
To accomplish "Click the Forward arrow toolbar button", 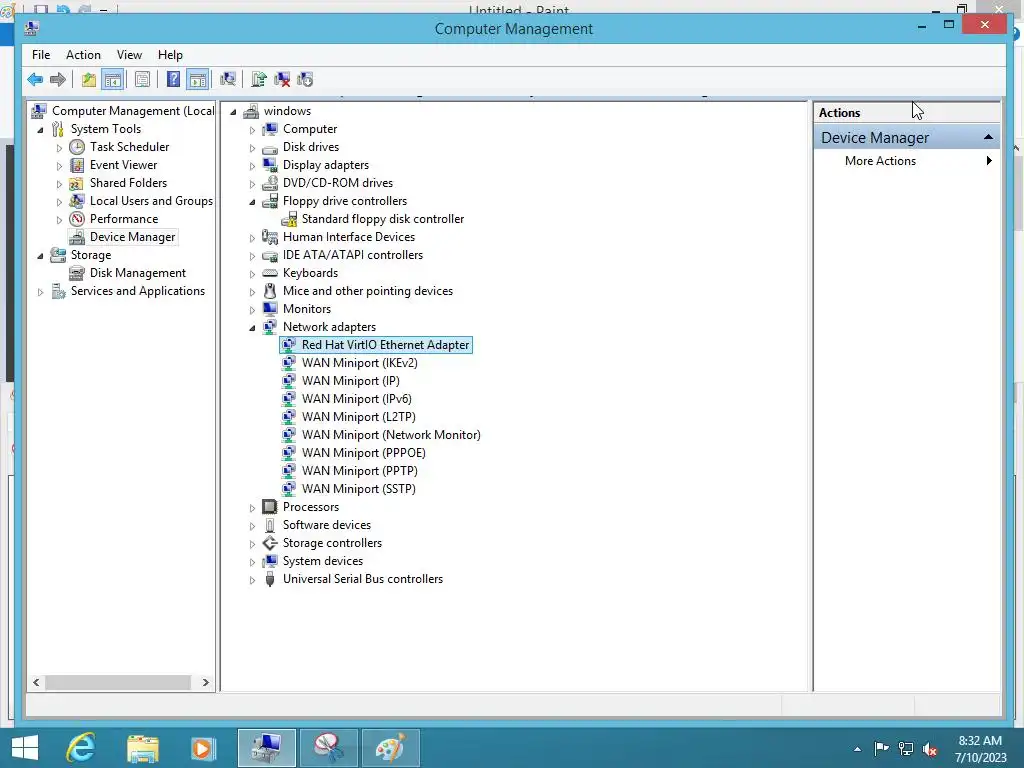I will point(58,80).
